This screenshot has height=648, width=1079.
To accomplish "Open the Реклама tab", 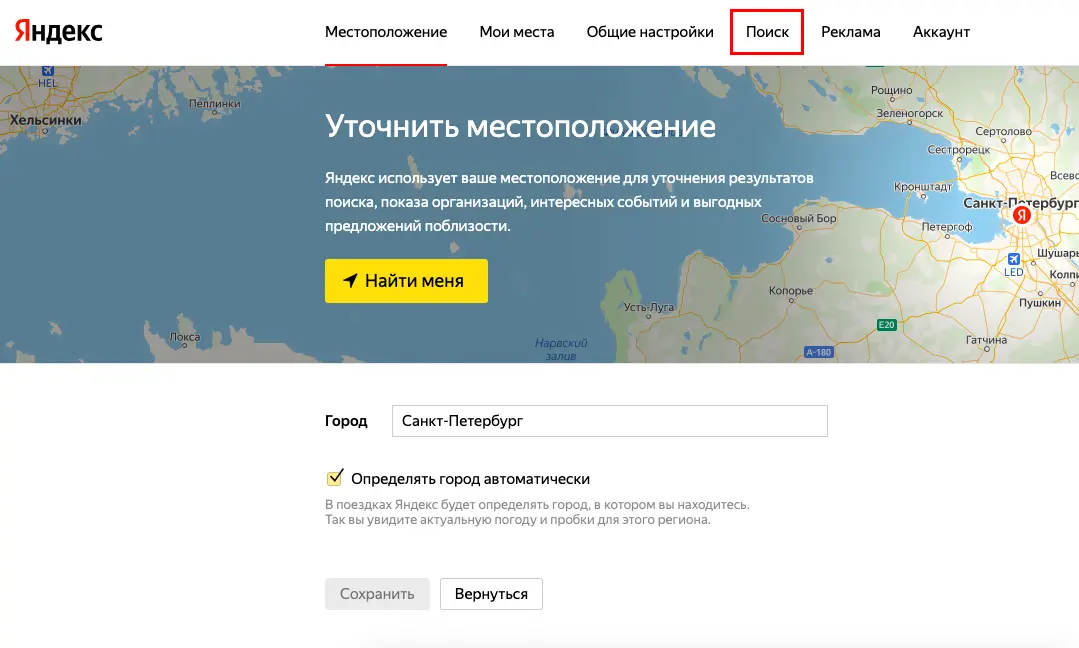I will tap(851, 32).
